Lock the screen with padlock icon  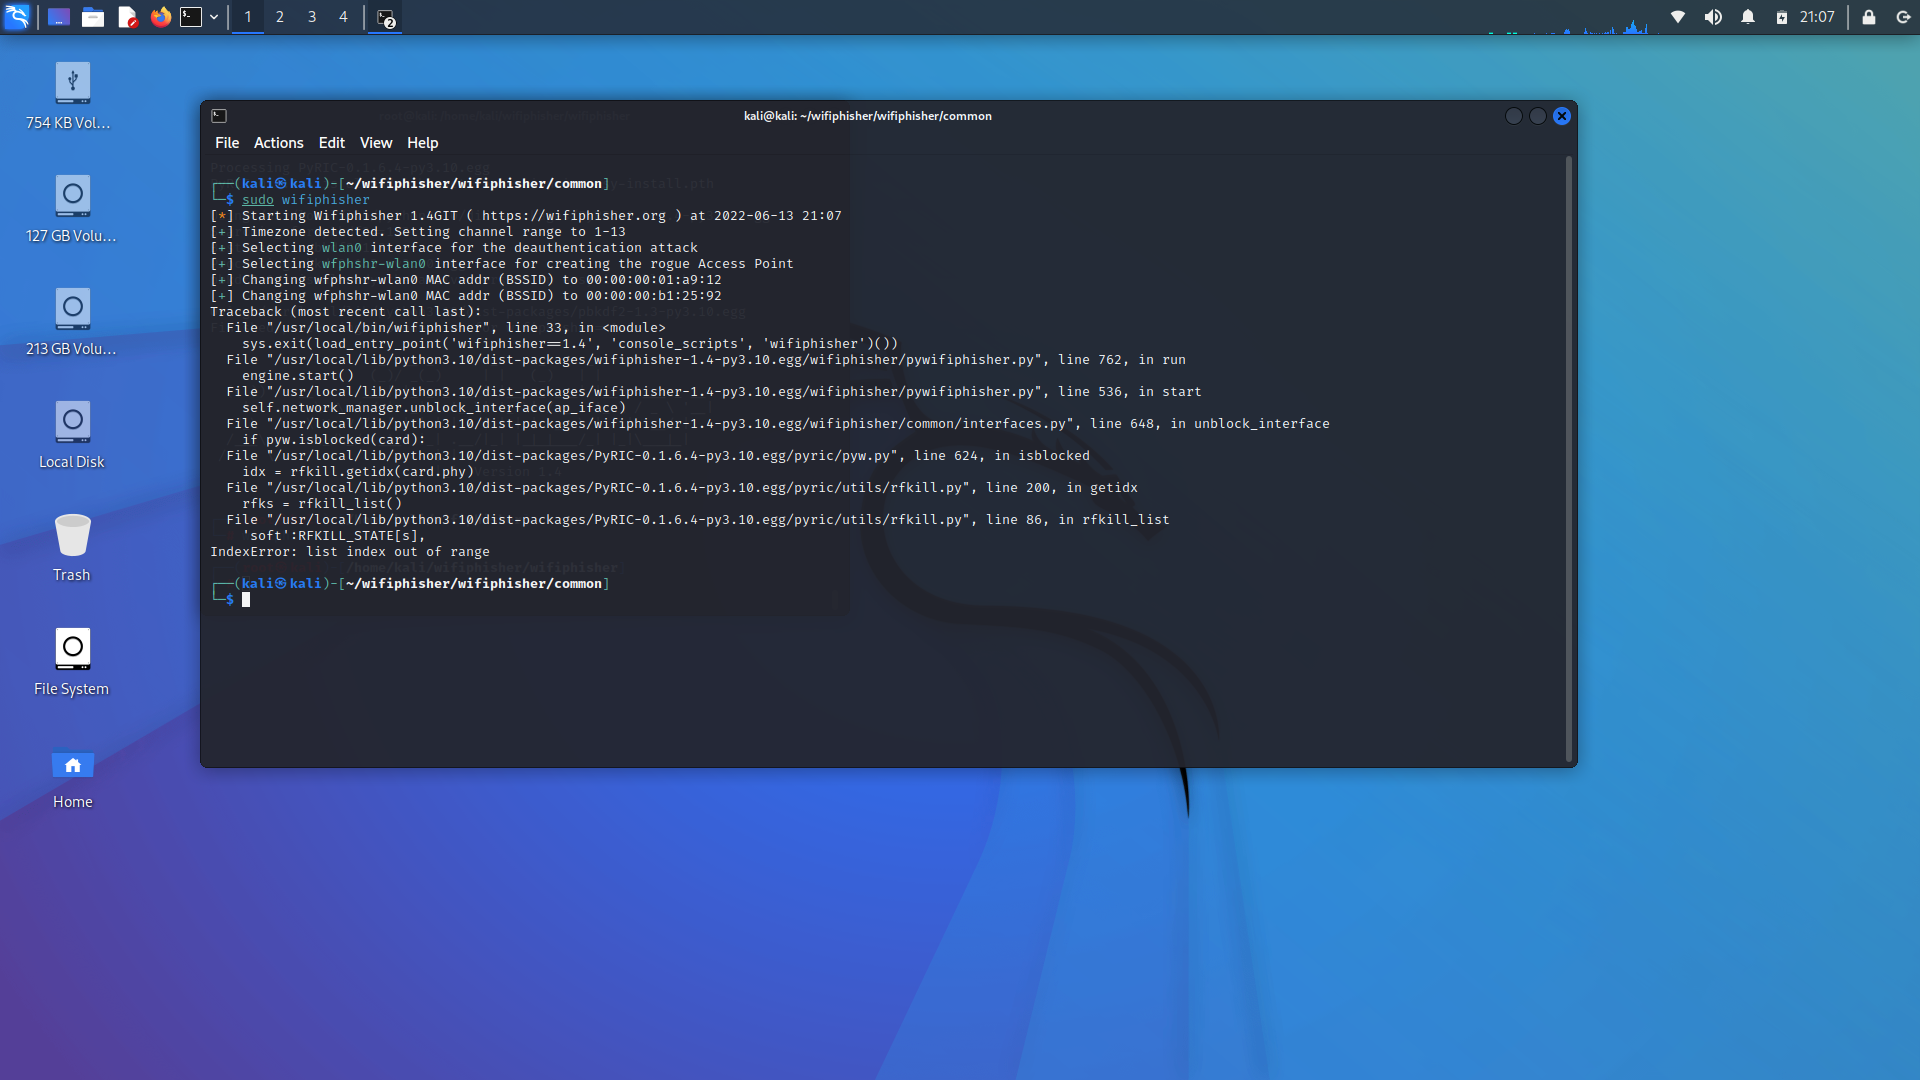1868,17
